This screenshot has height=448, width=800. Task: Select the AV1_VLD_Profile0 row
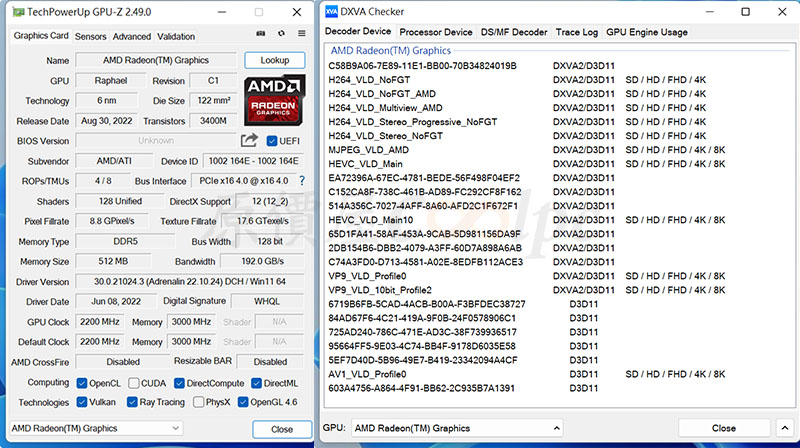527,374
